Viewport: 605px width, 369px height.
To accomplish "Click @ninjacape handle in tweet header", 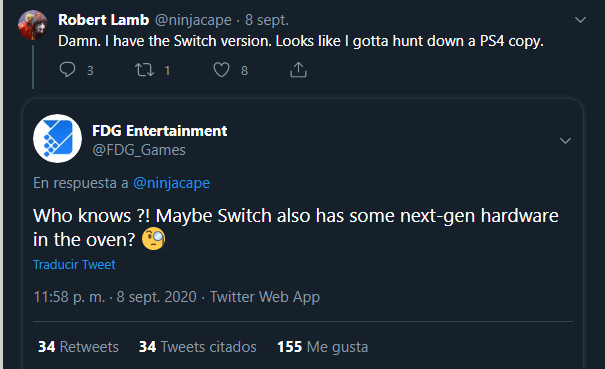I will (193, 20).
